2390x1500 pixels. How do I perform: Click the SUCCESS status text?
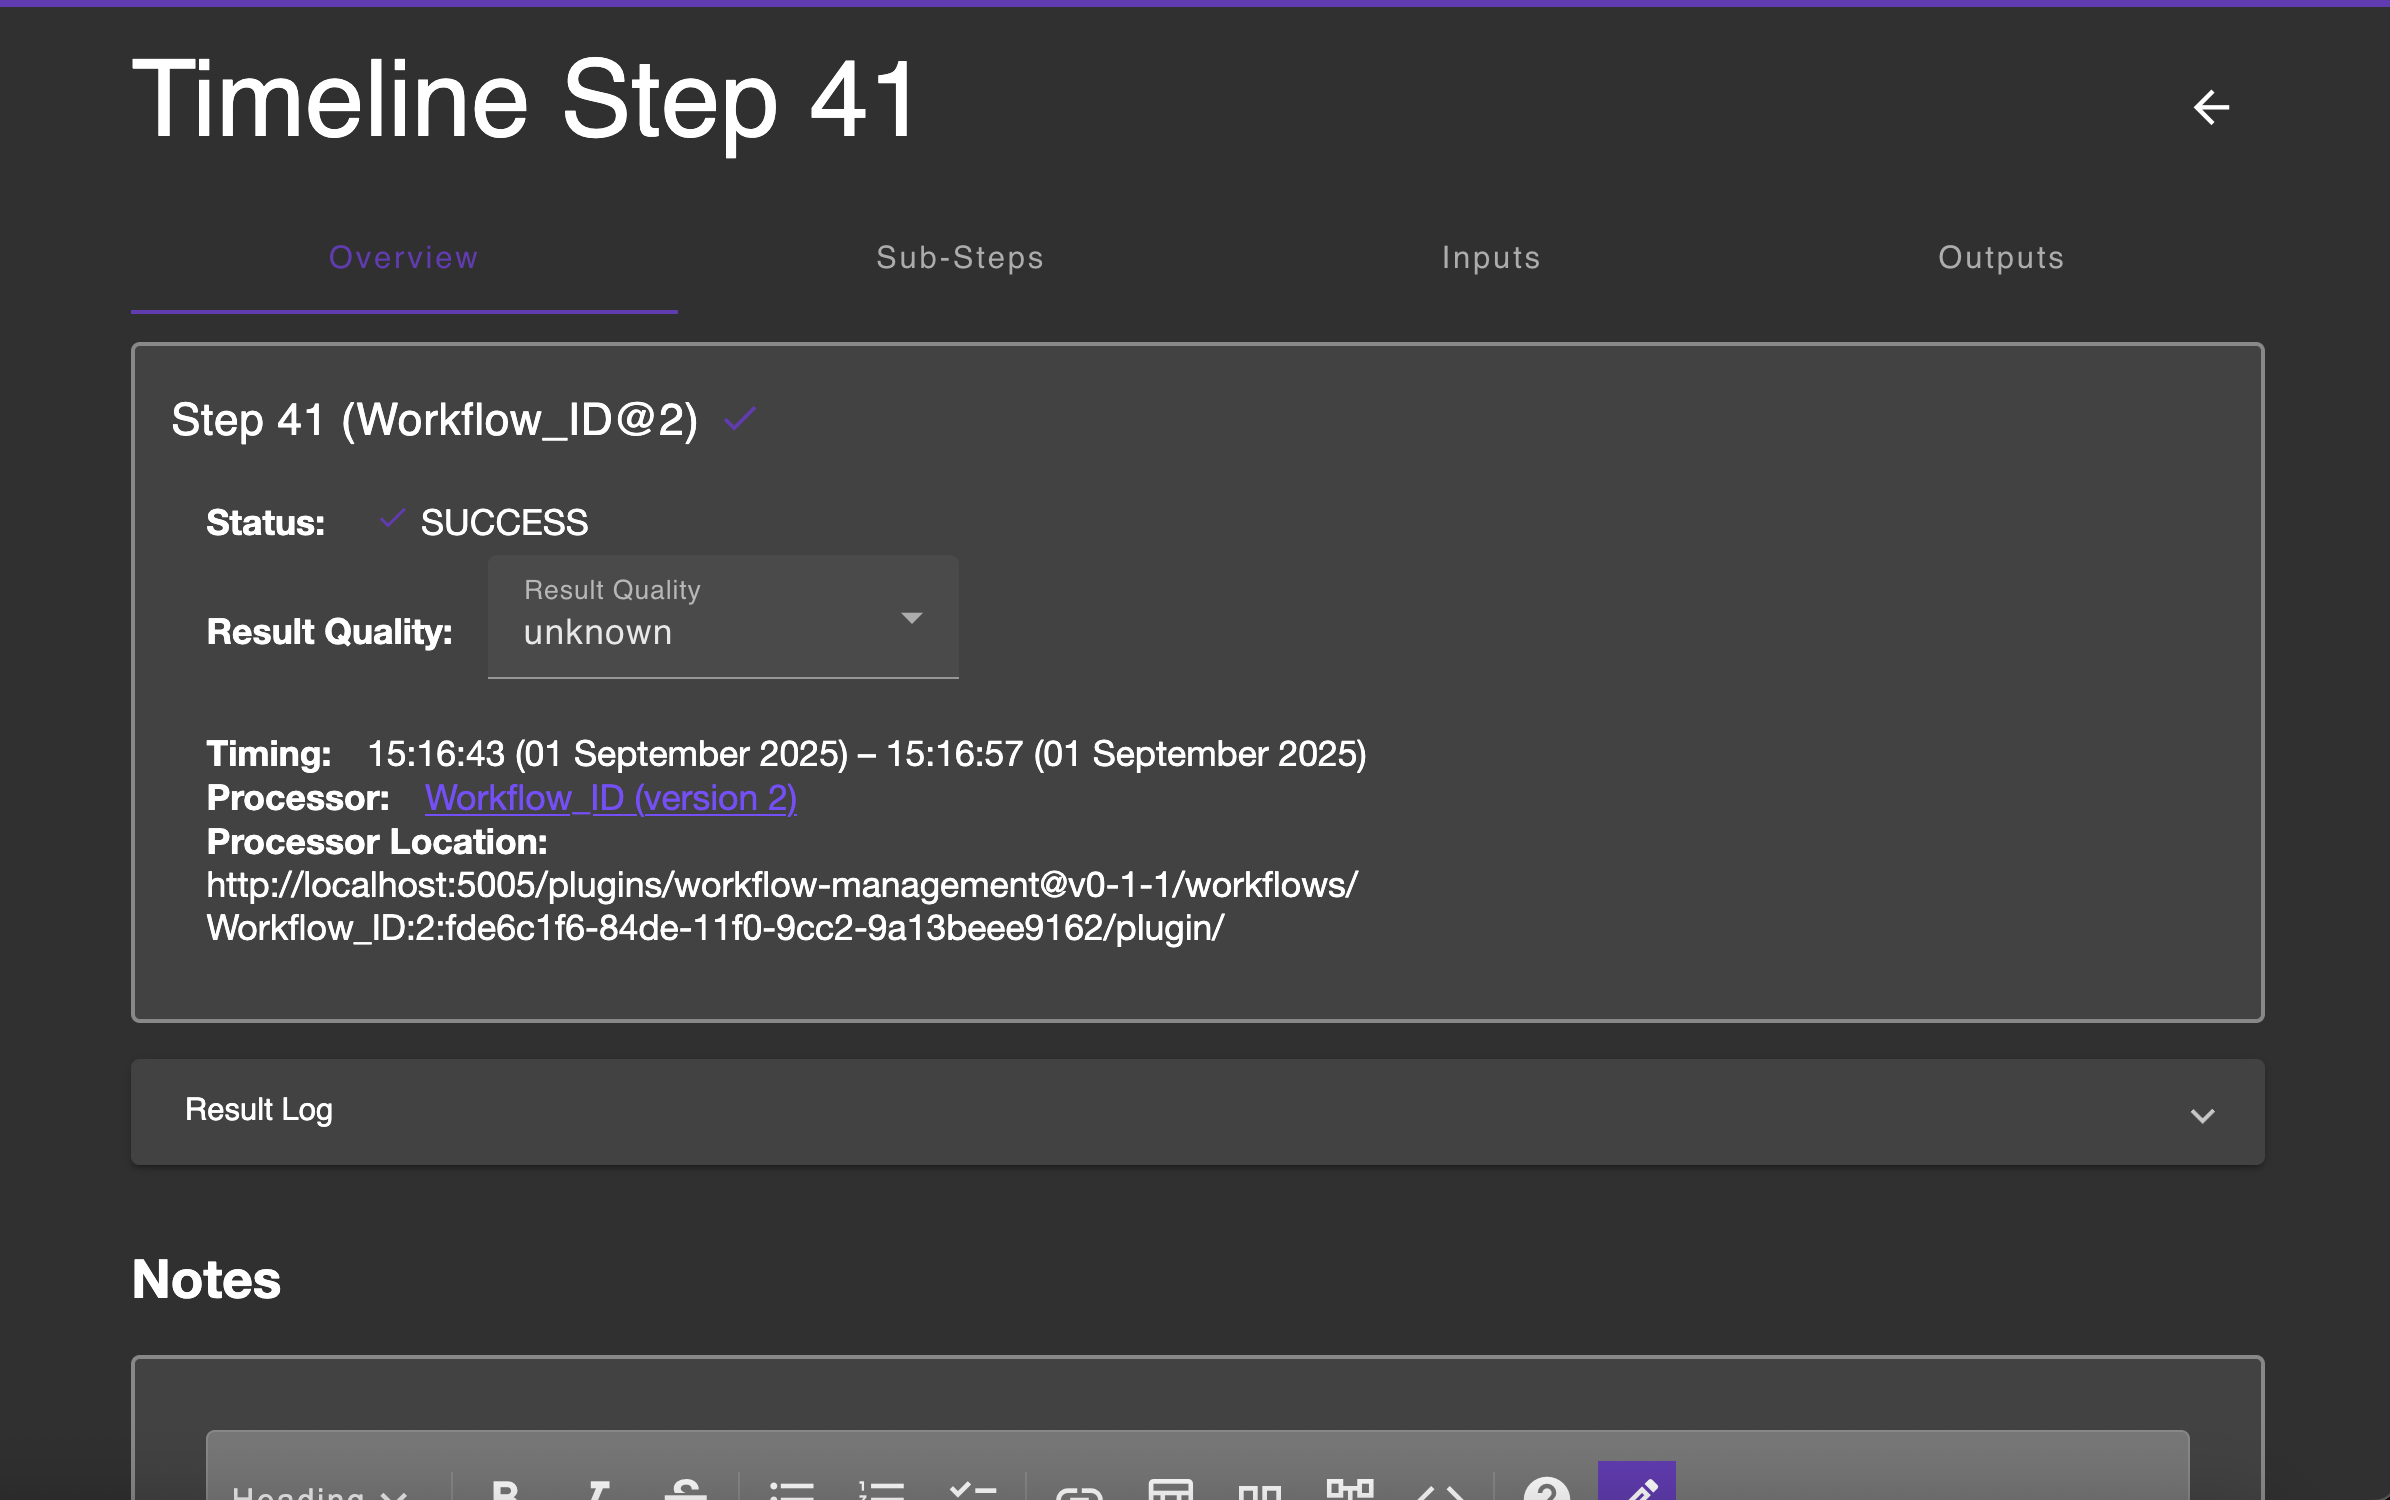[505, 523]
